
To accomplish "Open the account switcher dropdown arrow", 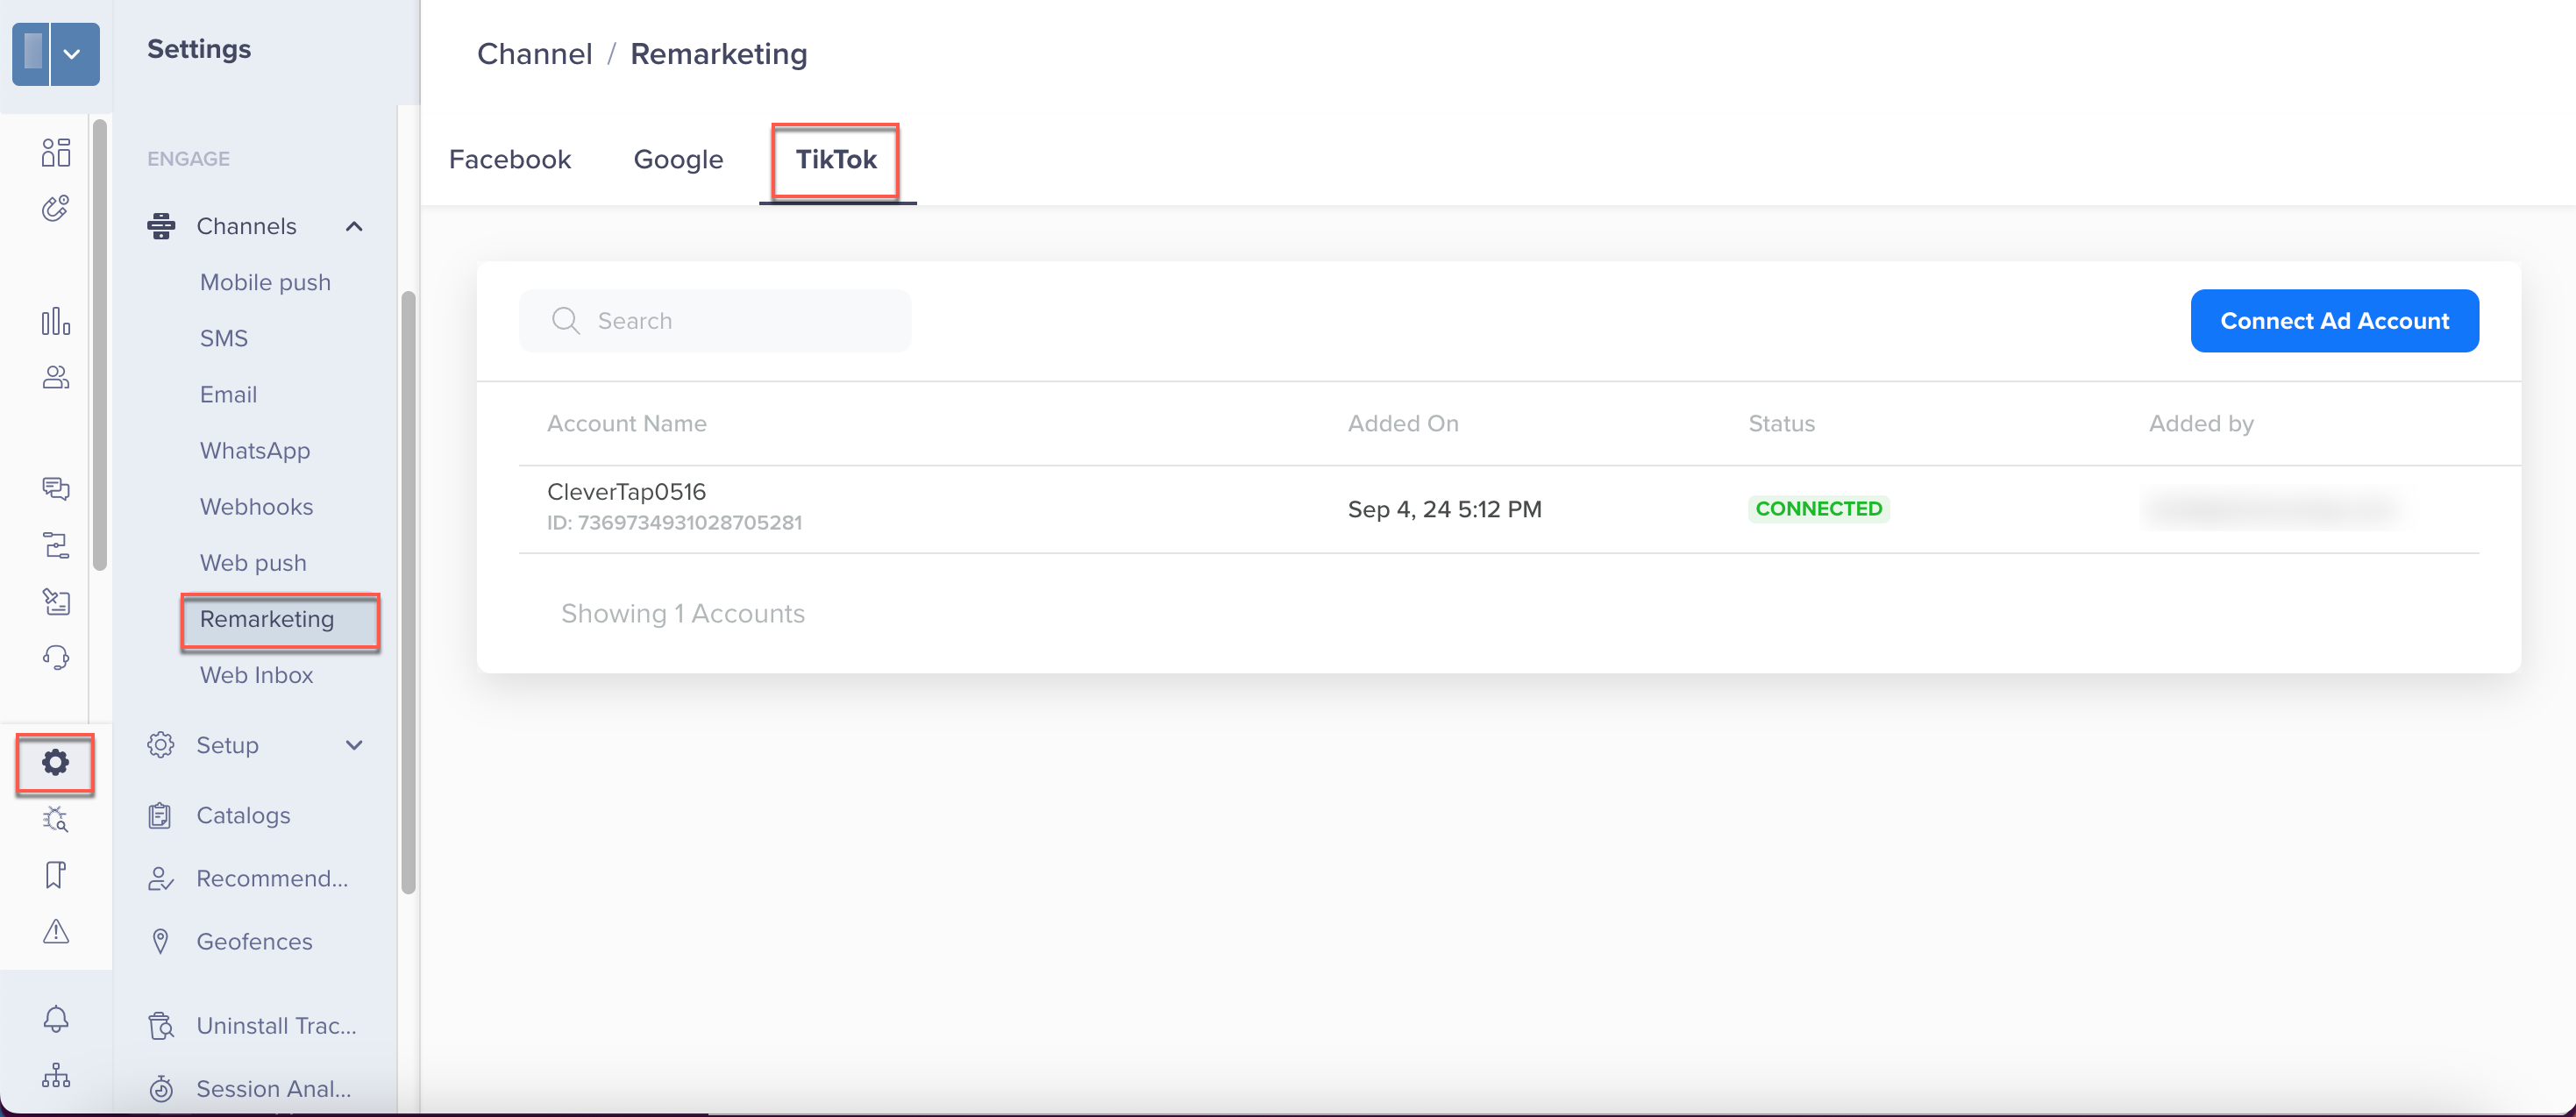I will [72, 54].
